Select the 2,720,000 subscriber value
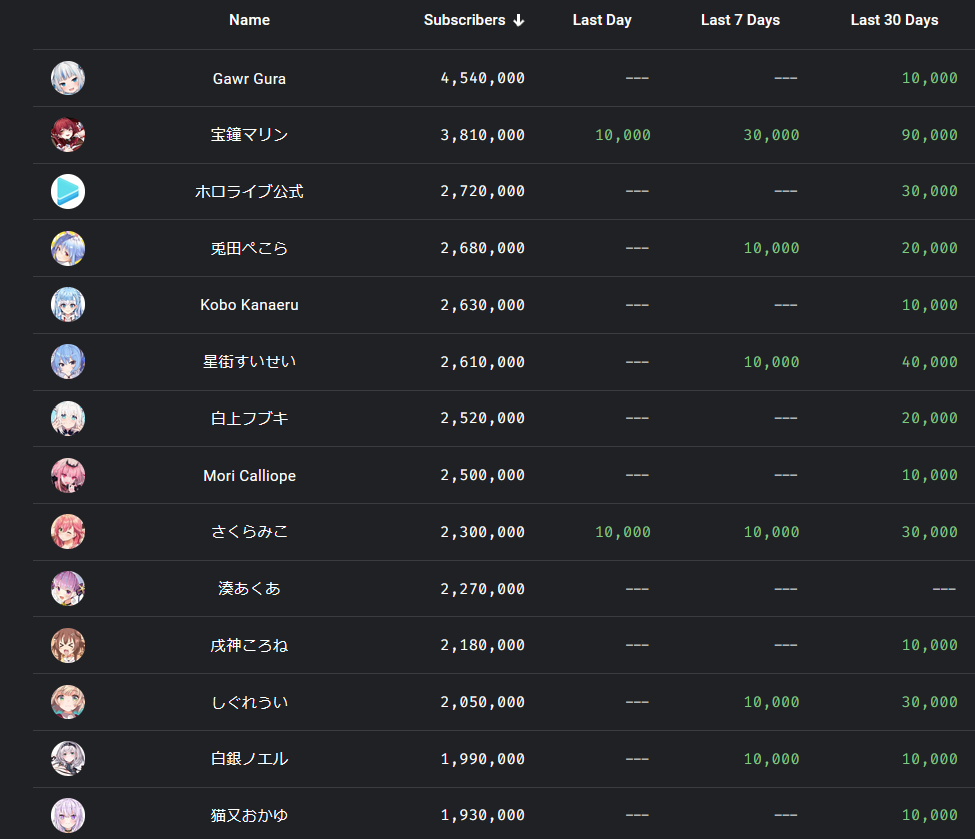 coord(483,192)
